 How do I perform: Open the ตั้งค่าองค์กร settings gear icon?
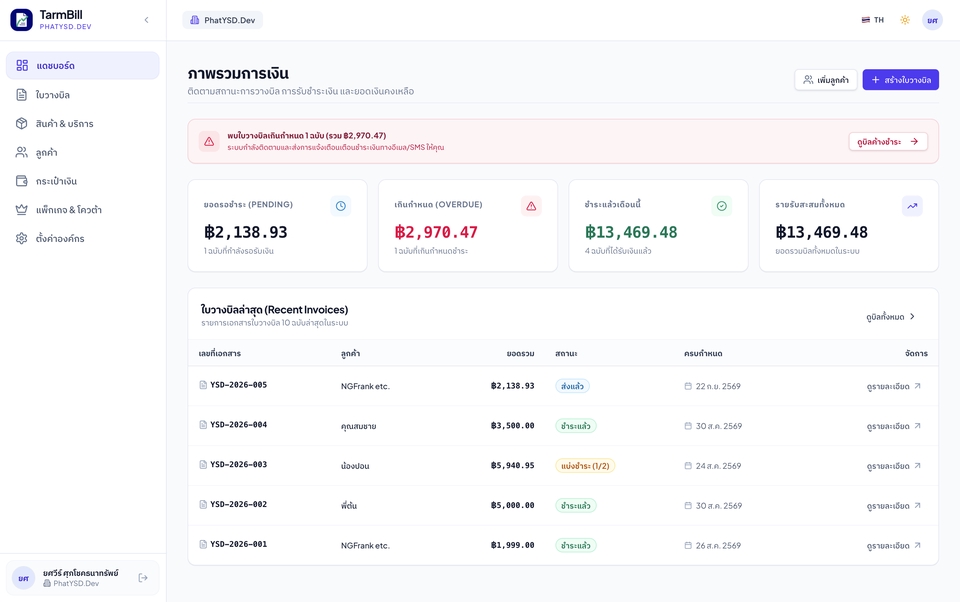(21, 238)
